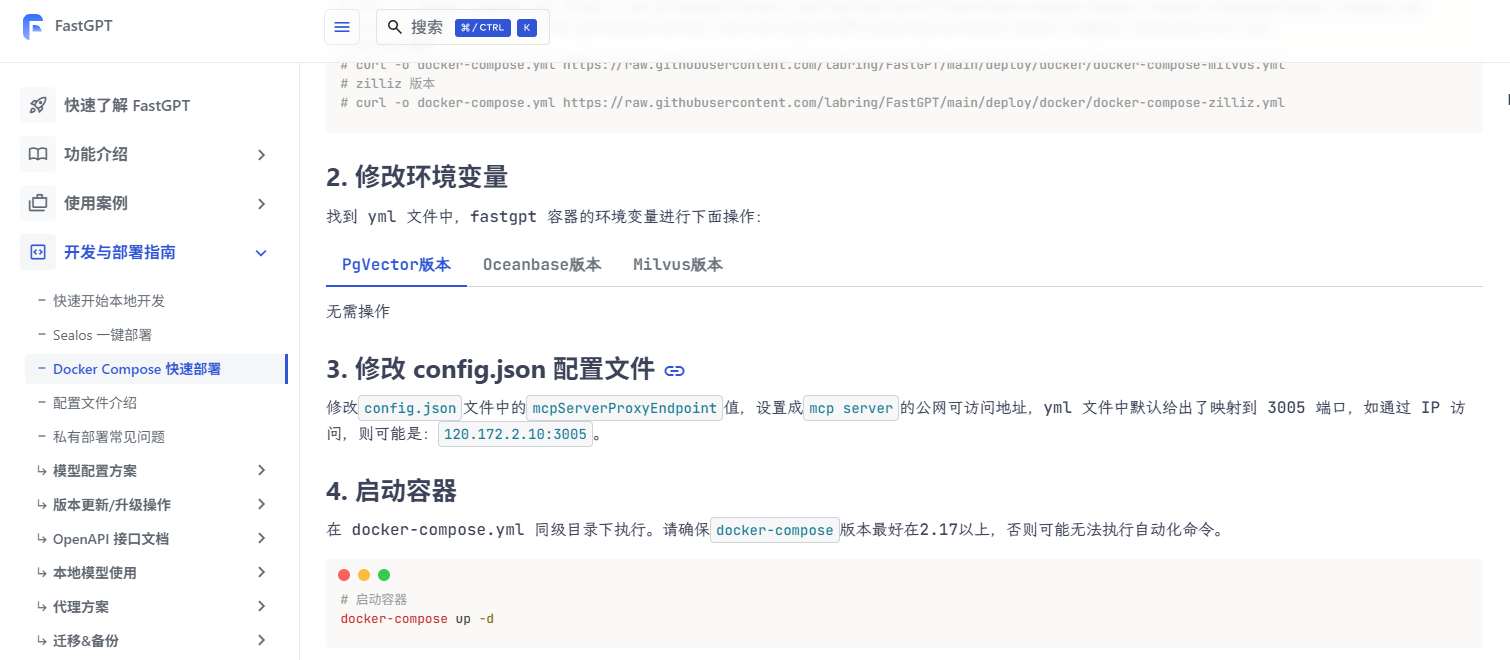Click the inline code 120.172.2.10:3005
The image size is (1510, 660).
point(515,434)
